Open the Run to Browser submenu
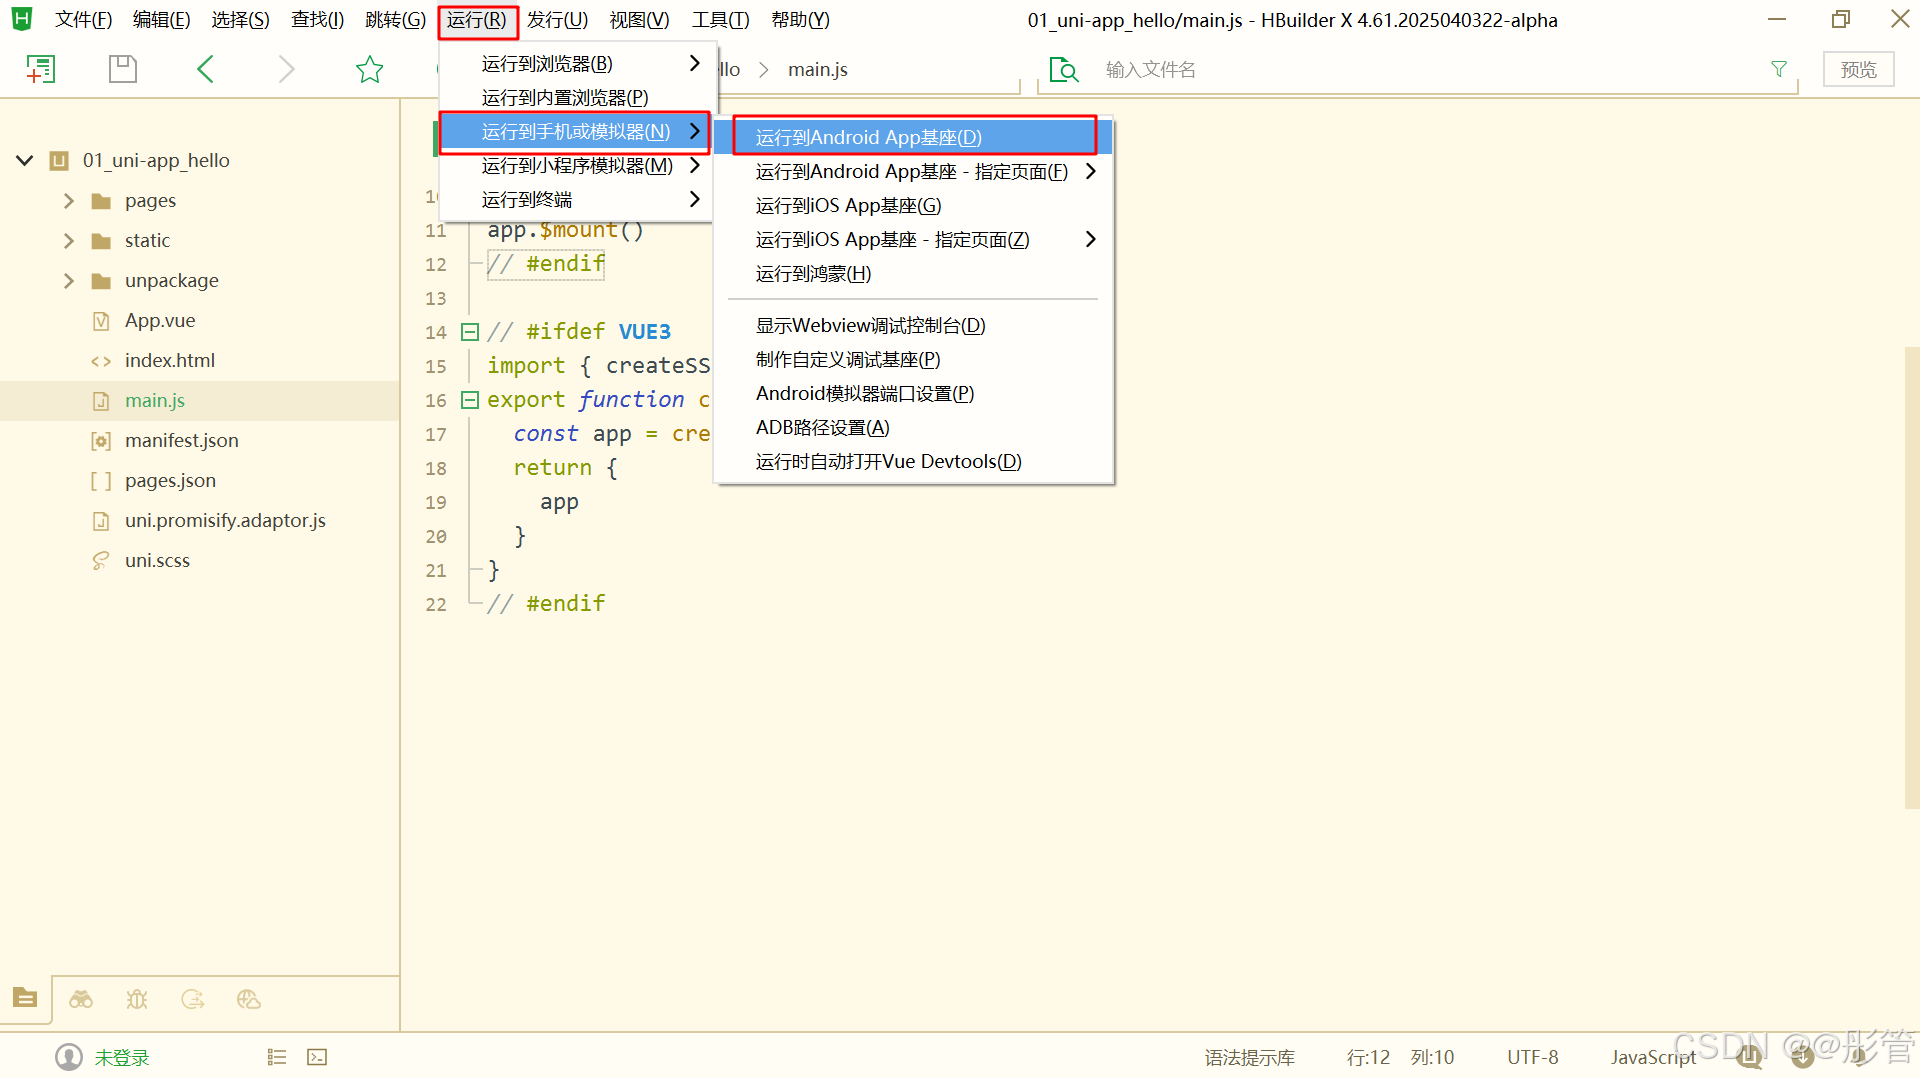 [578, 64]
